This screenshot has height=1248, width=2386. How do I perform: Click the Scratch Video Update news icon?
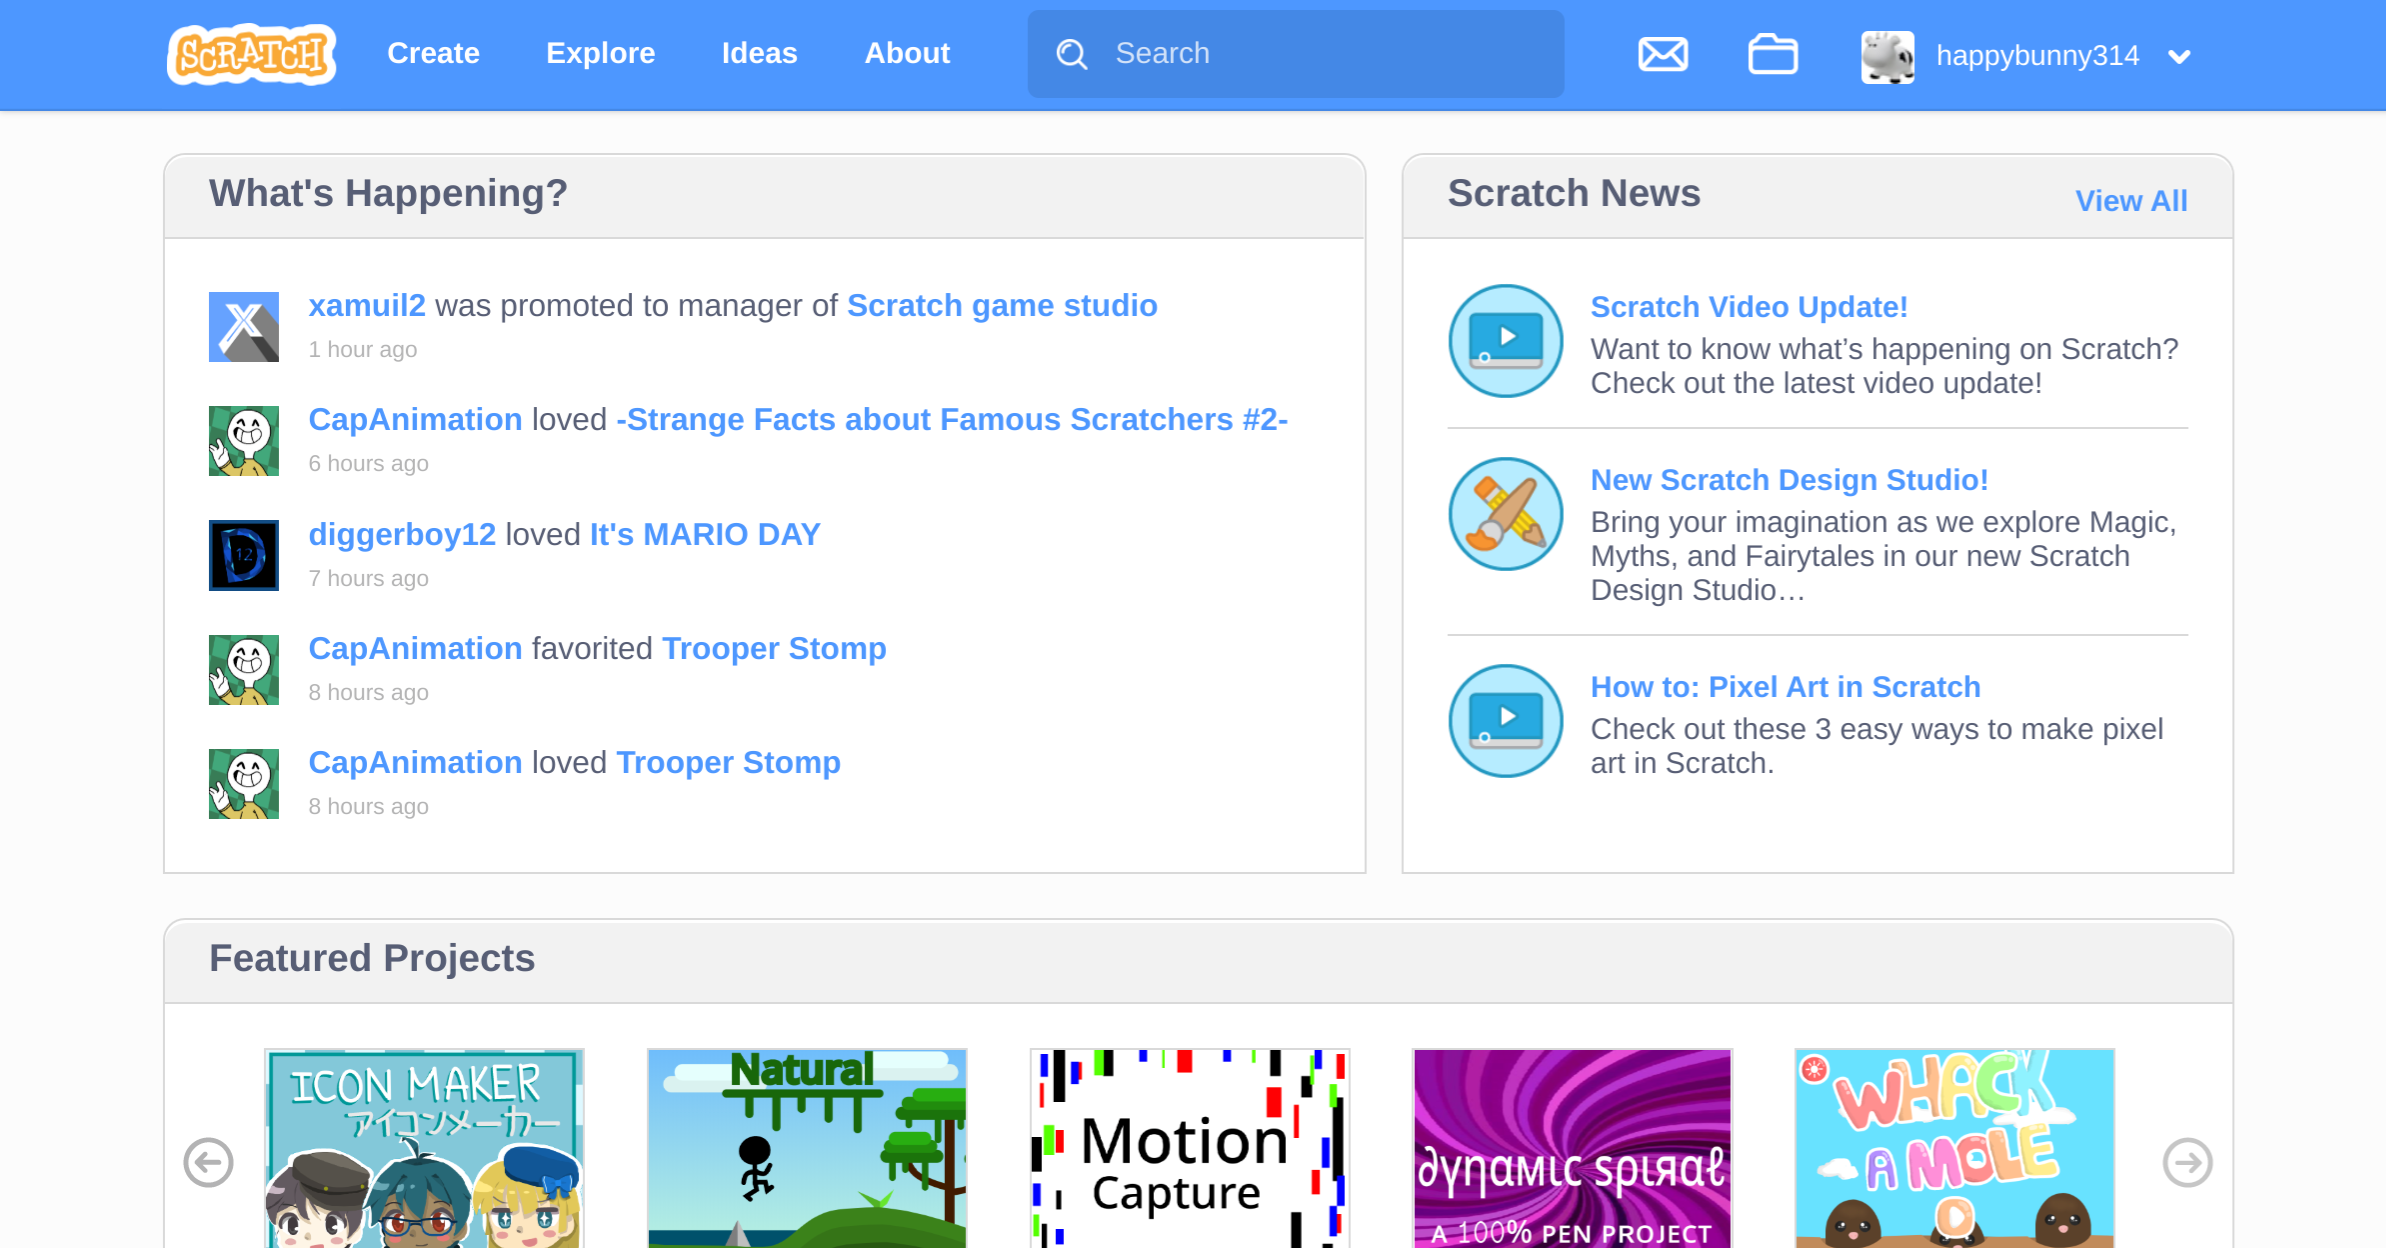click(x=1505, y=341)
